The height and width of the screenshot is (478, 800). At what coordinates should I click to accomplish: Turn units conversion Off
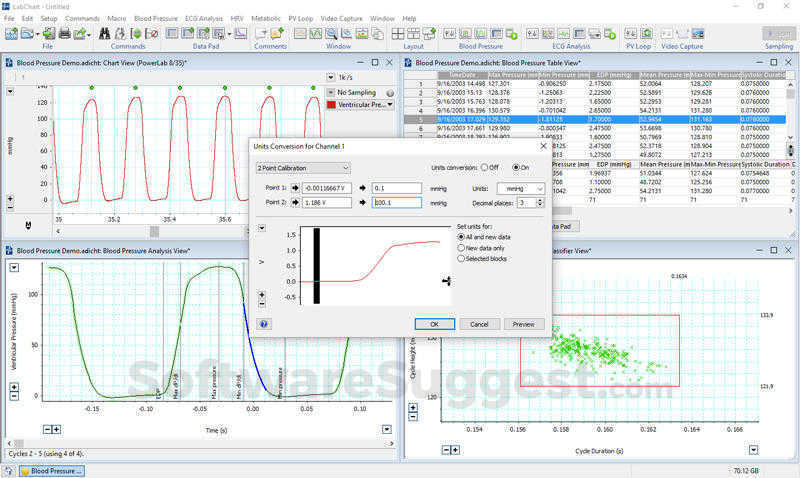point(485,167)
